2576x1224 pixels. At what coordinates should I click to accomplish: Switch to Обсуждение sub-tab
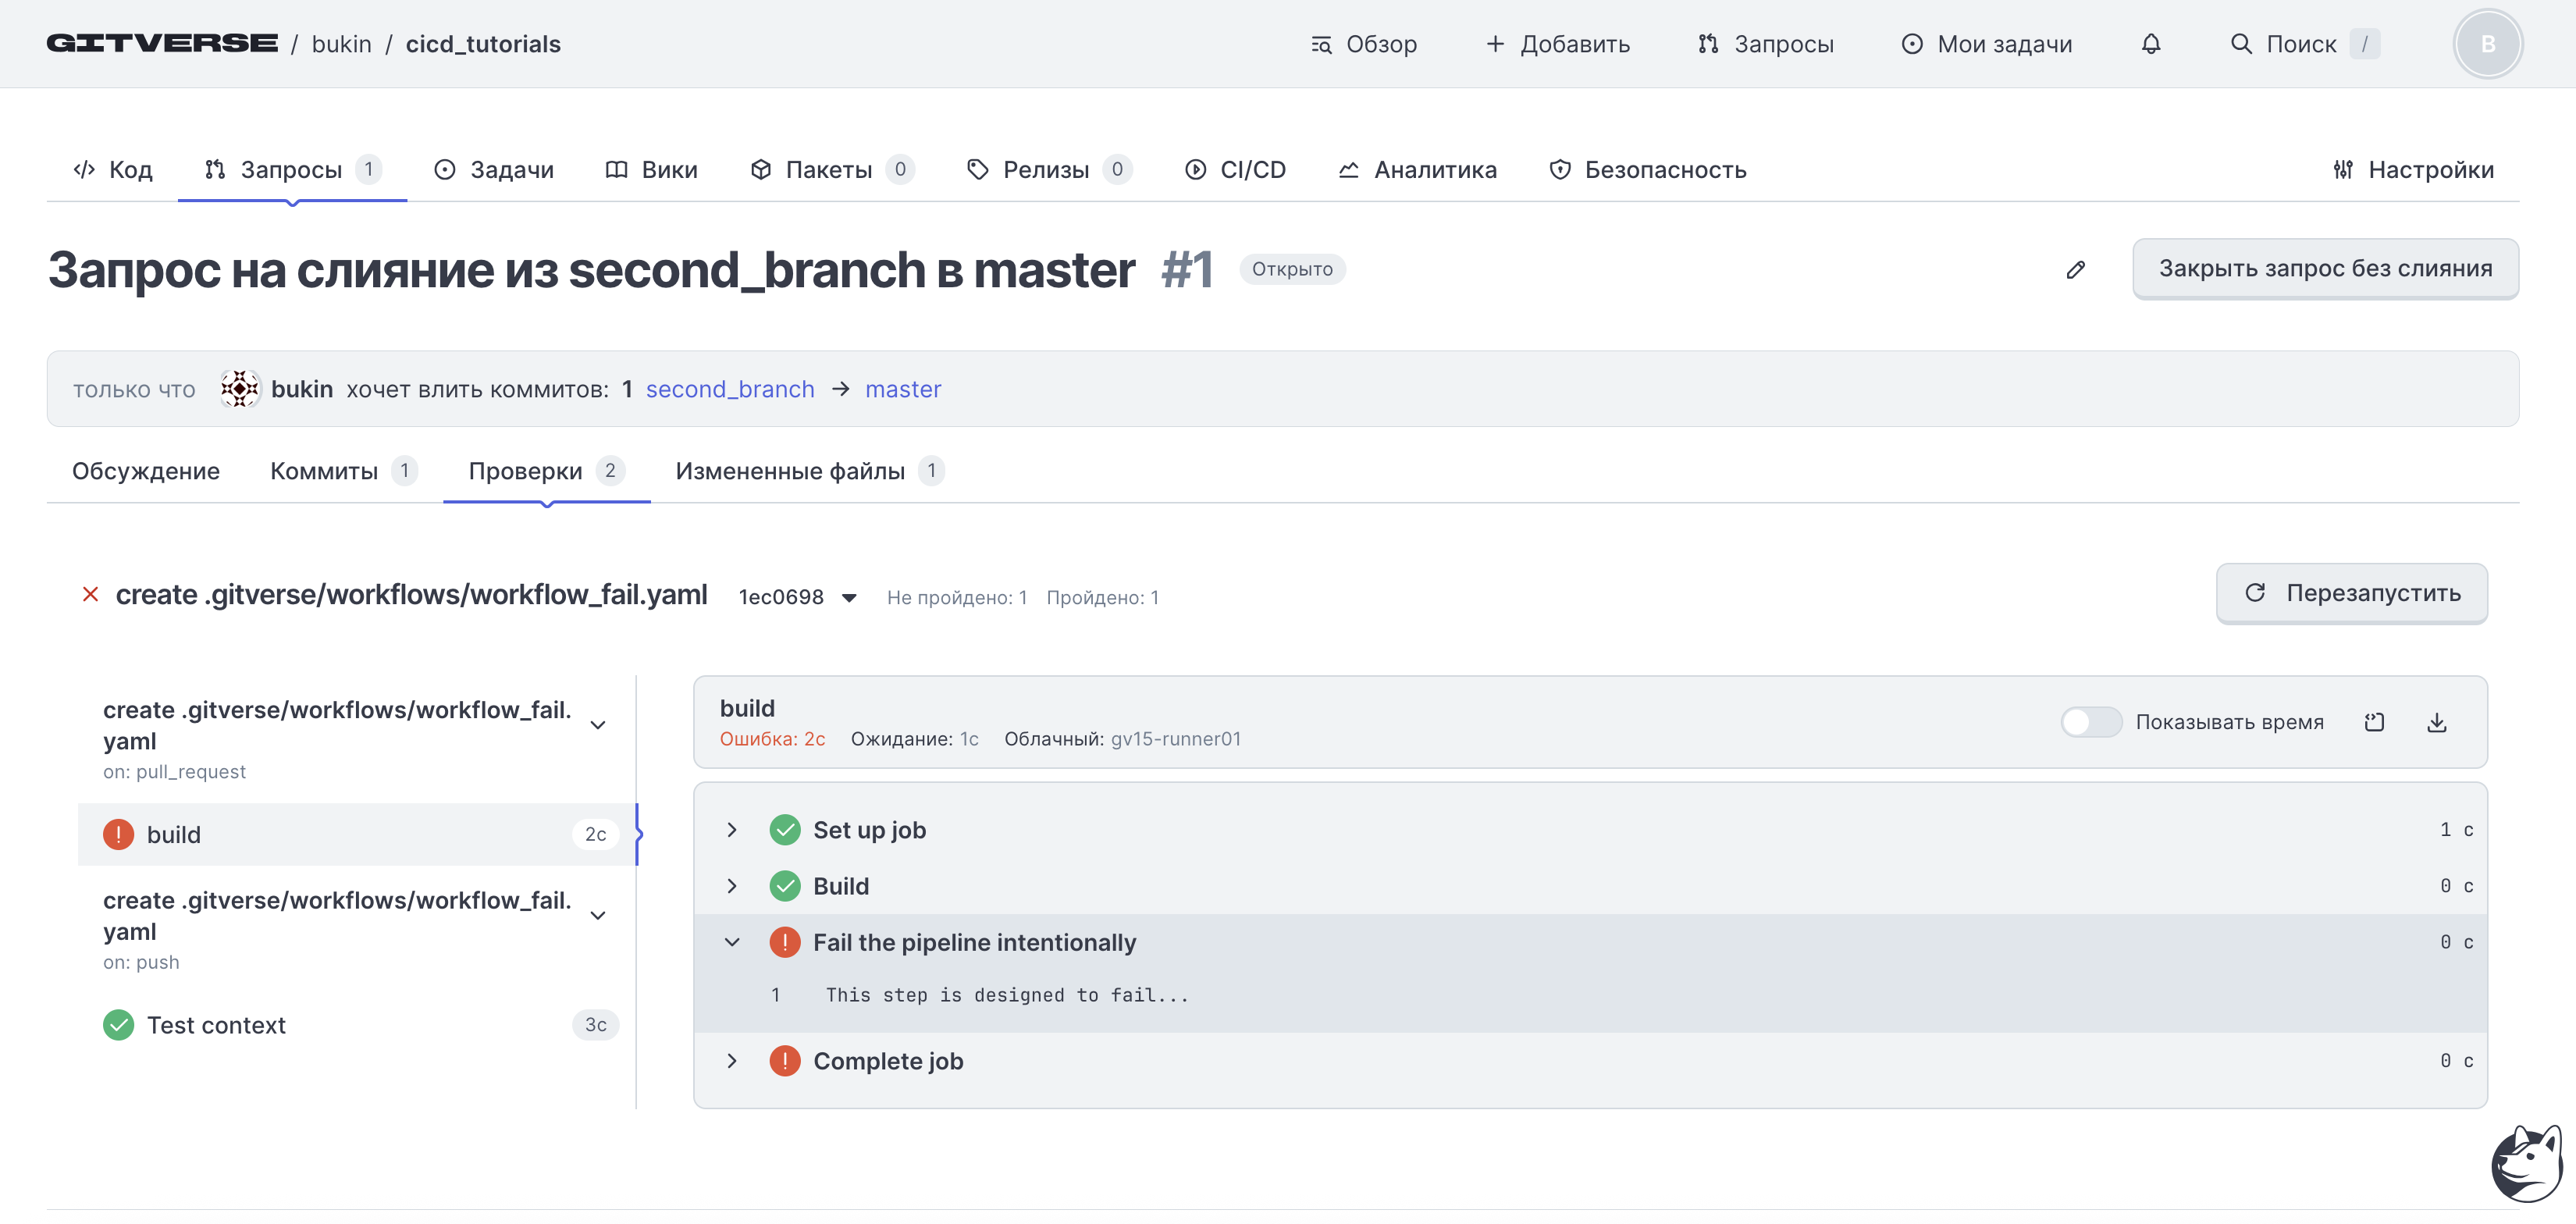coord(146,471)
